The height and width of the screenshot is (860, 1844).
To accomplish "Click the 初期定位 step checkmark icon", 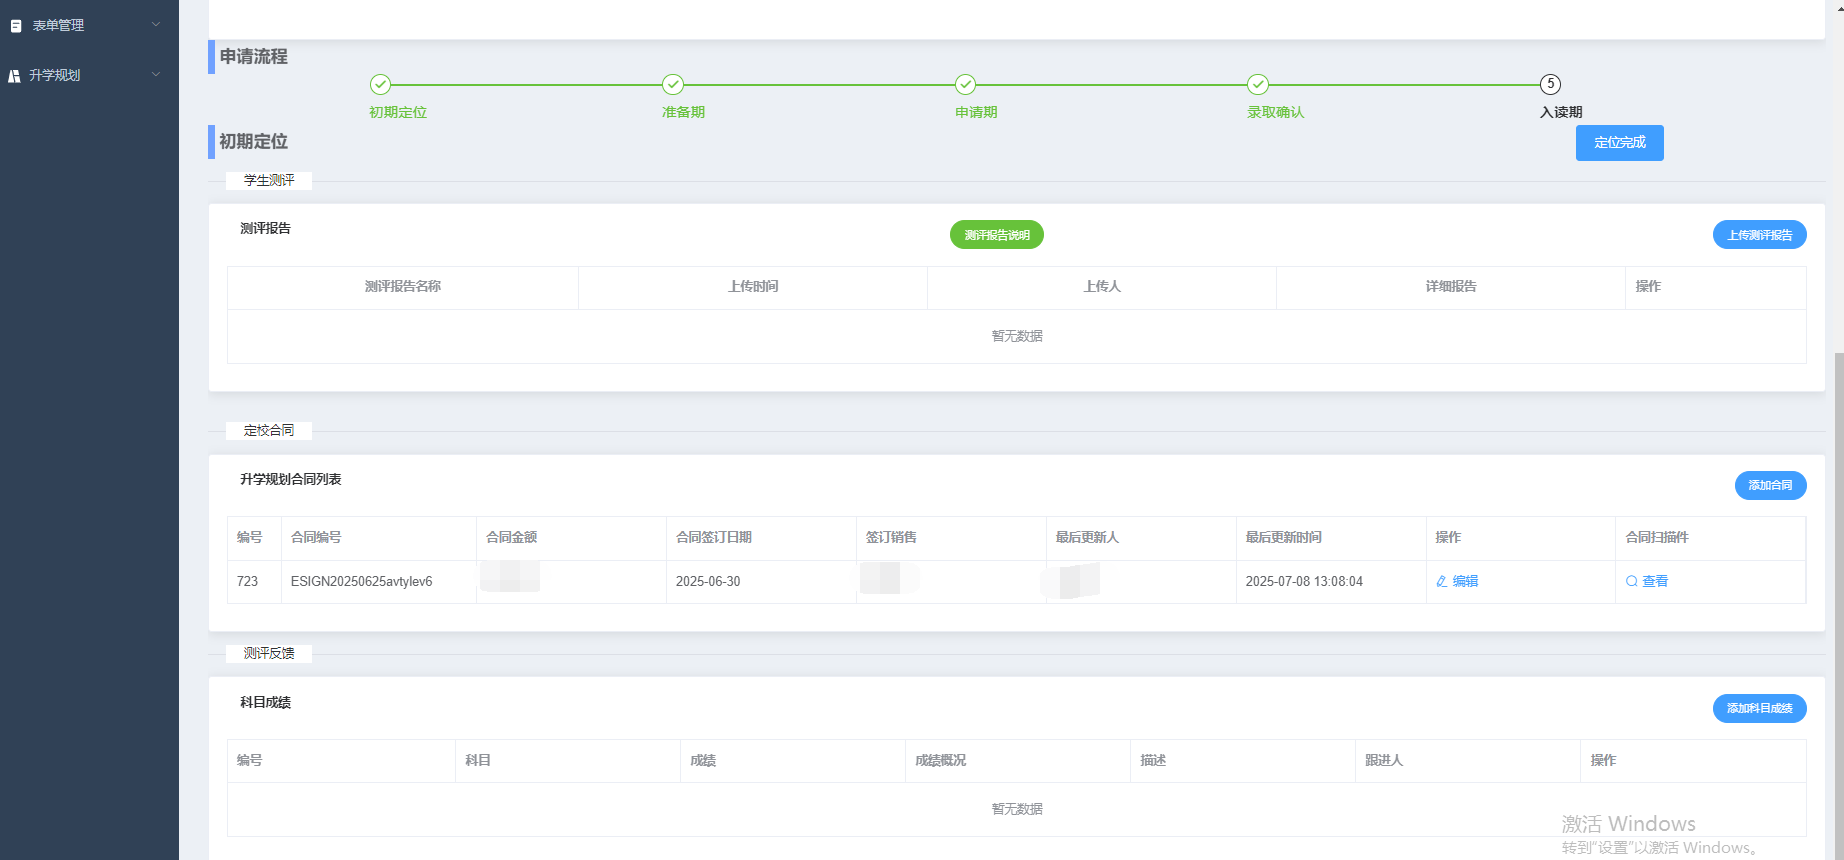I will tap(380, 84).
